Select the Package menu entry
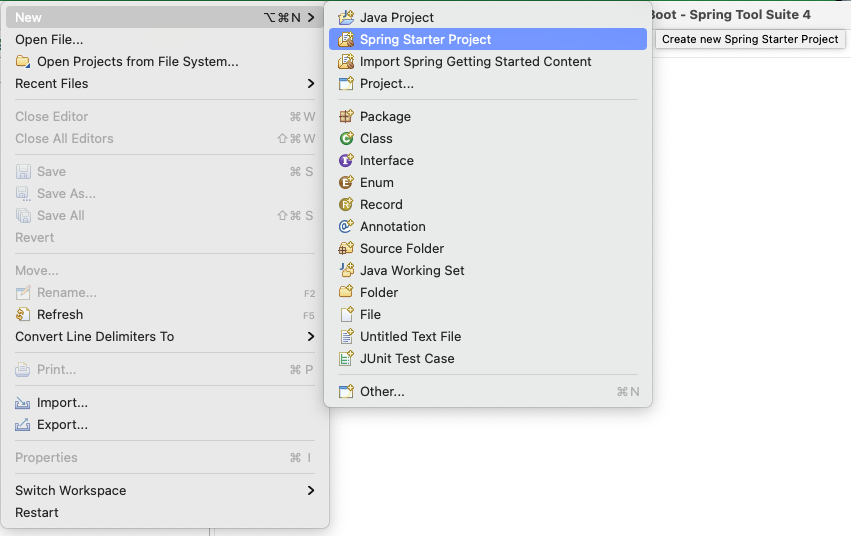Viewport: 851px width, 536px height. (x=488, y=116)
